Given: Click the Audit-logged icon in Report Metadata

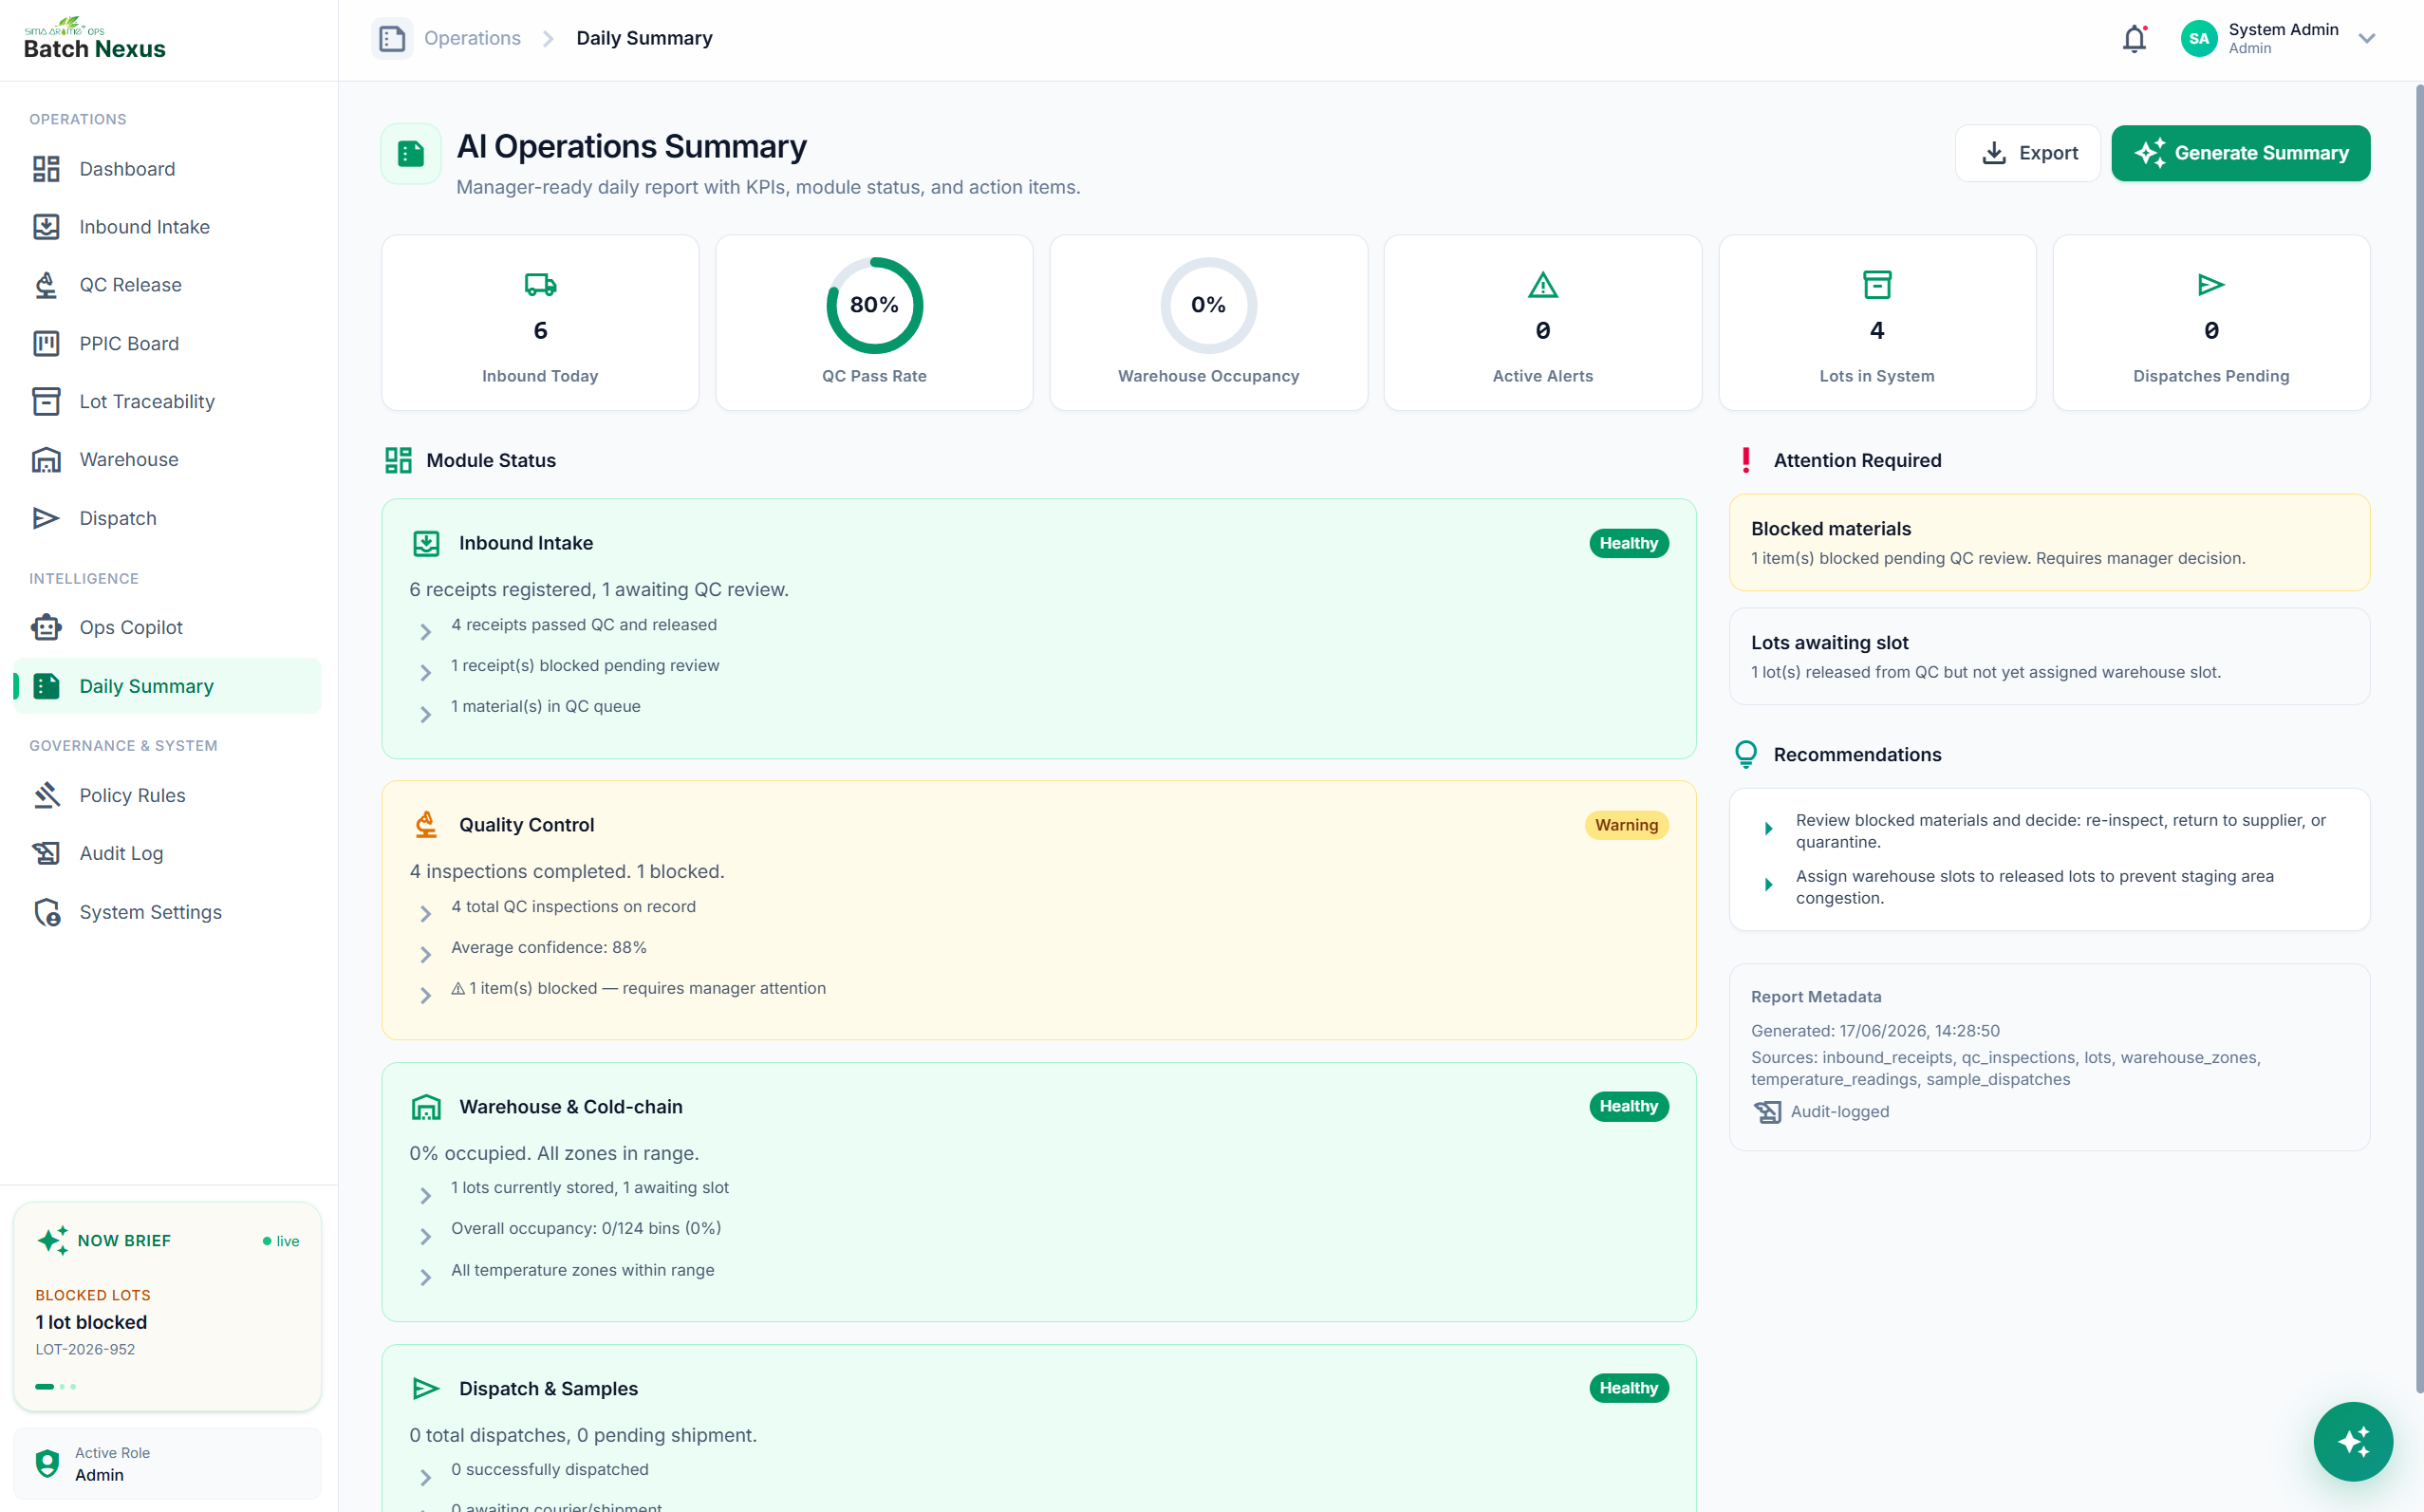Looking at the screenshot, I should point(1767,1112).
